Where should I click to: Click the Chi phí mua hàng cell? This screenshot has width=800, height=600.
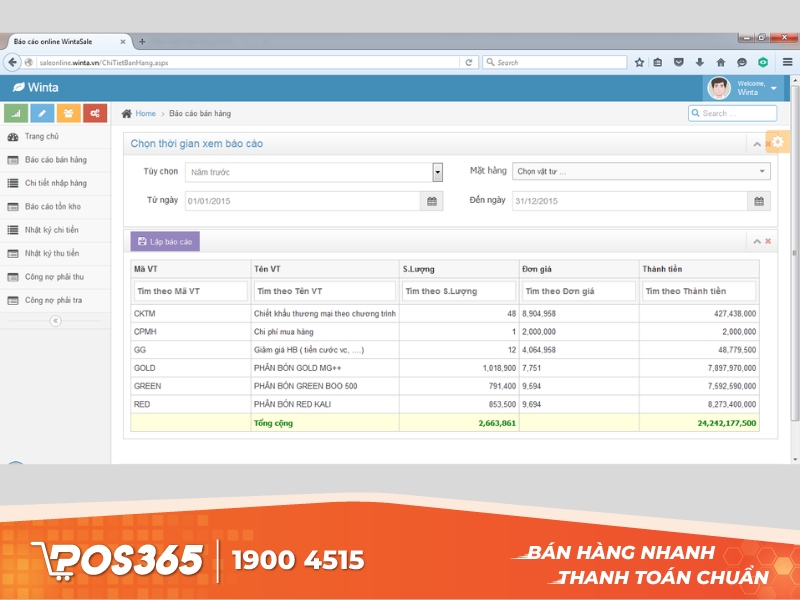coord(324,332)
